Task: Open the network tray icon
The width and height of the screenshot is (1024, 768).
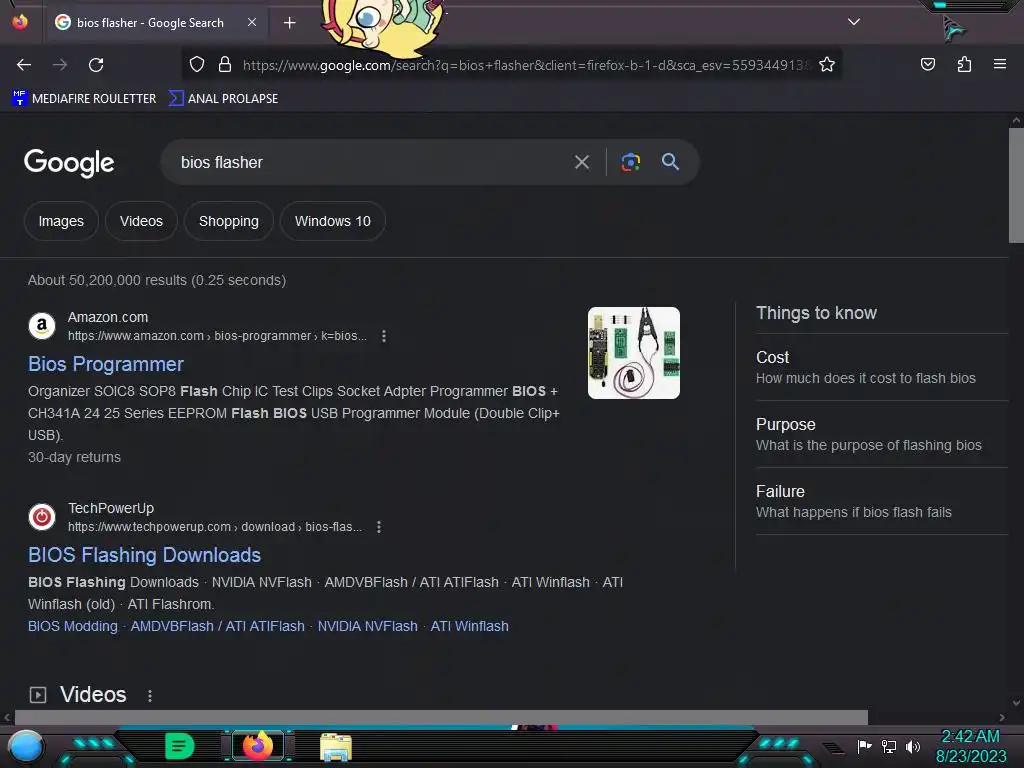Action: tap(889, 746)
